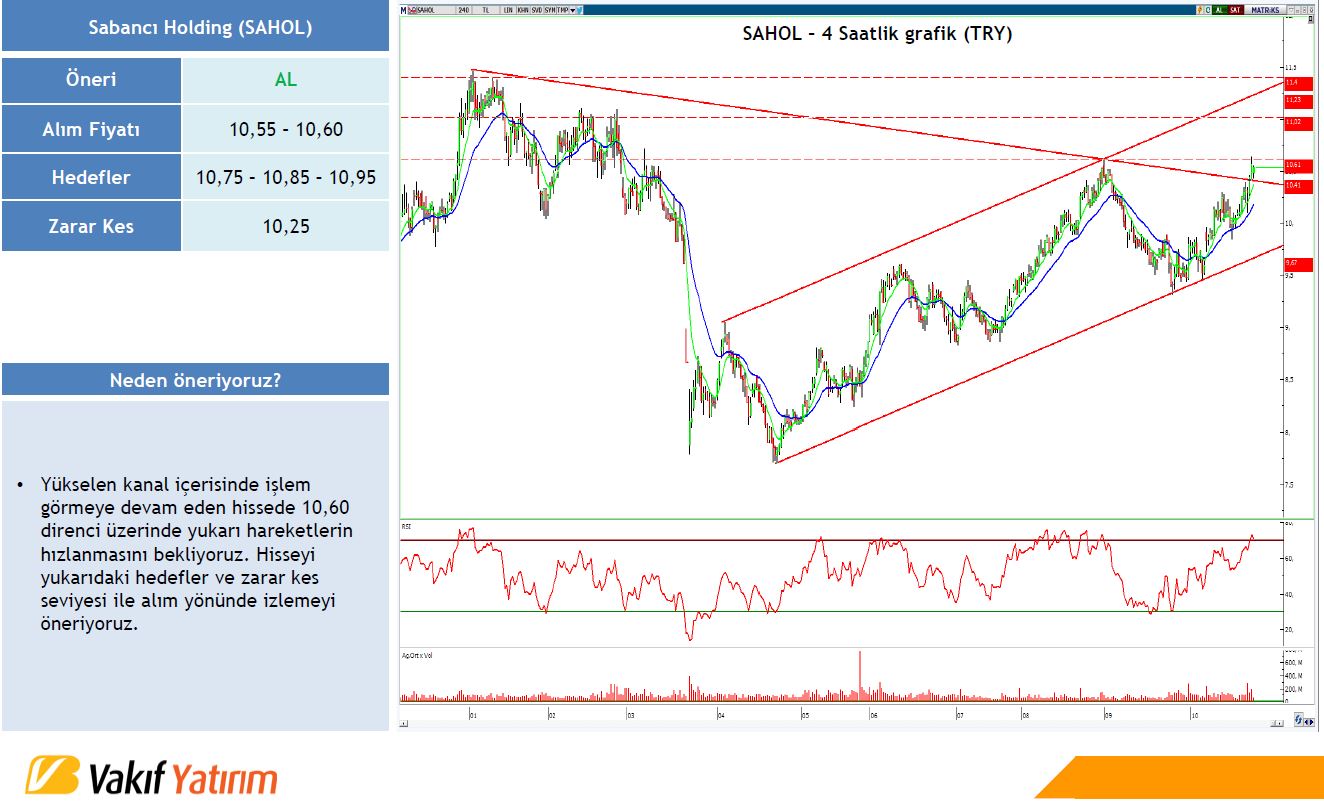Click the SVD toolbar button
The height and width of the screenshot is (801, 1324).
(x=537, y=10)
